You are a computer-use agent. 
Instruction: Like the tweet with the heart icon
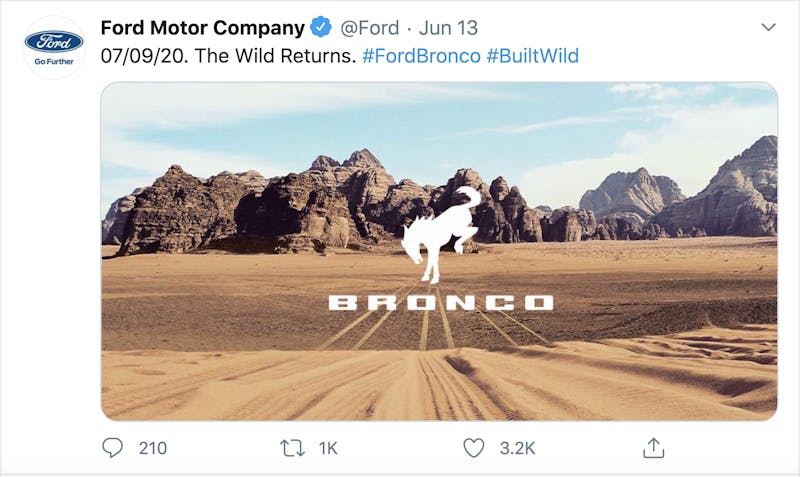tap(473, 448)
